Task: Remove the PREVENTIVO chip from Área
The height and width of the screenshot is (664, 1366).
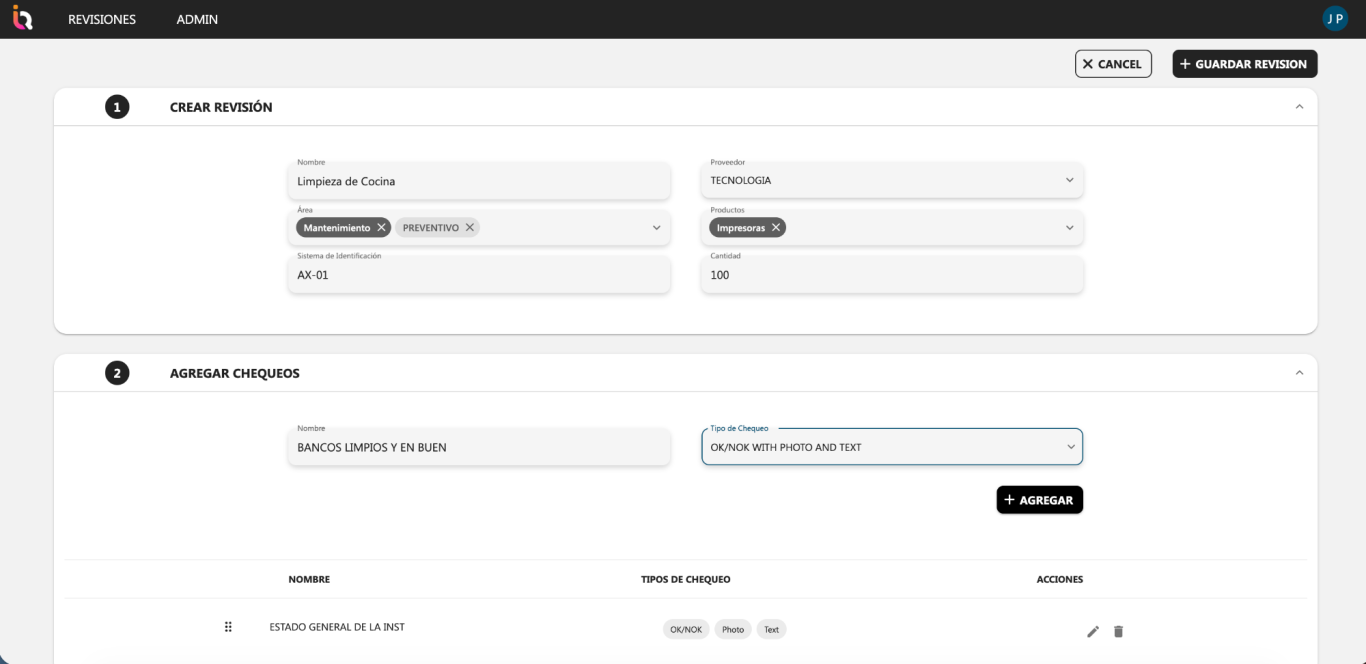Action: 470,228
